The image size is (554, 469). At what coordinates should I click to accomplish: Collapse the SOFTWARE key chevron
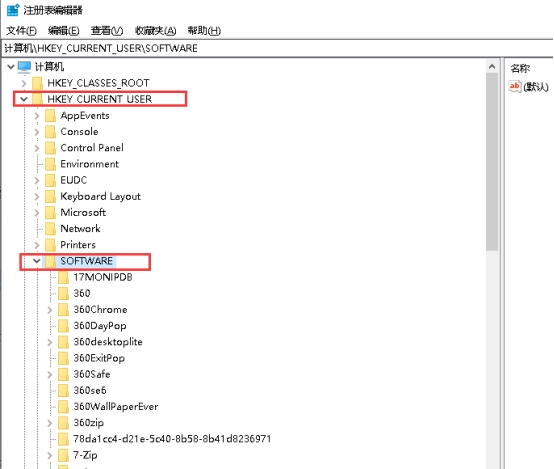point(36,261)
